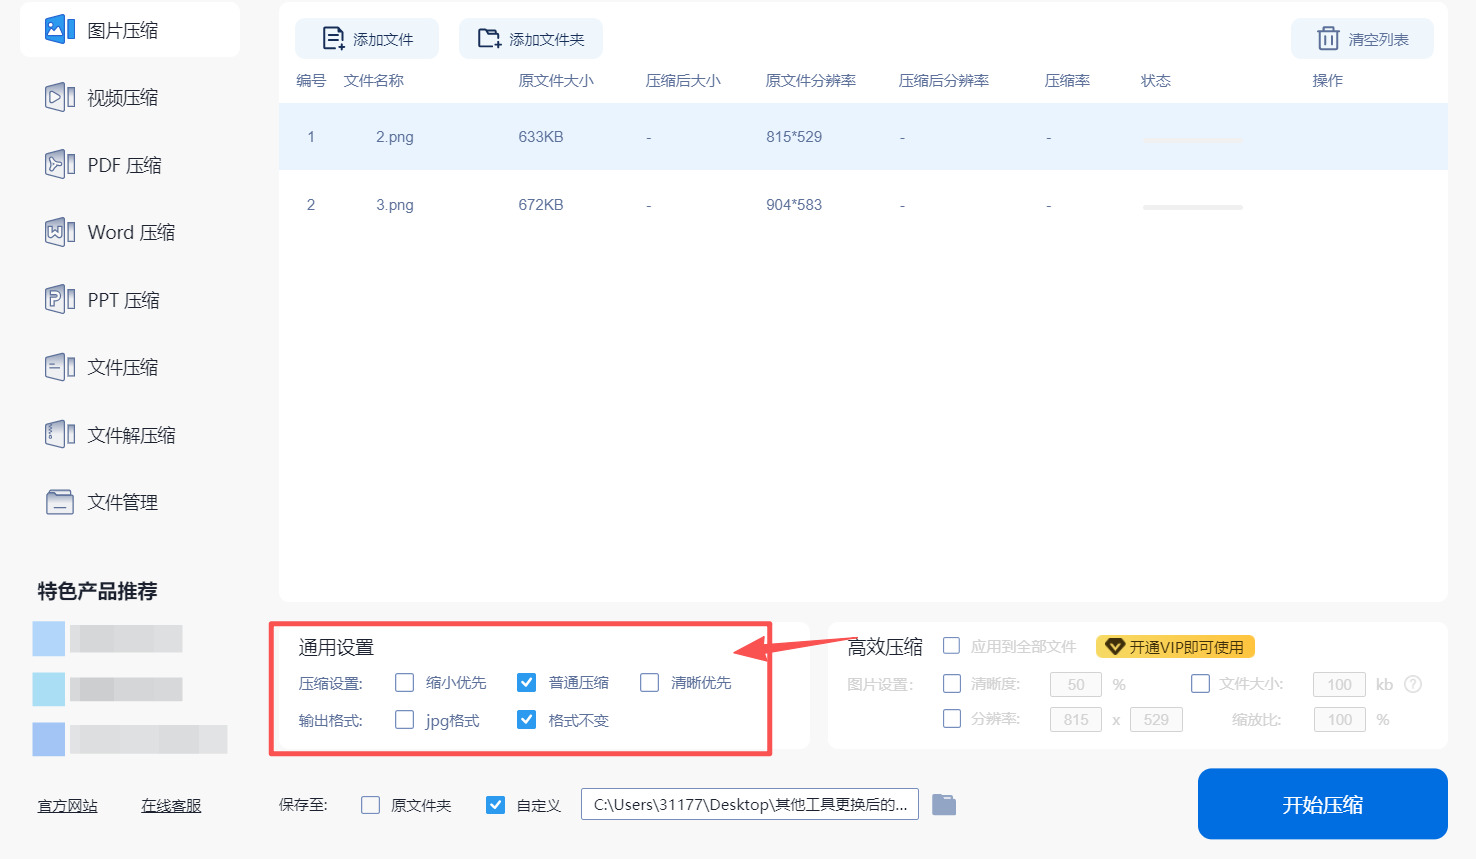The height and width of the screenshot is (859, 1476).
Task: Open the 官方网站 link
Action: pyautogui.click(x=68, y=806)
